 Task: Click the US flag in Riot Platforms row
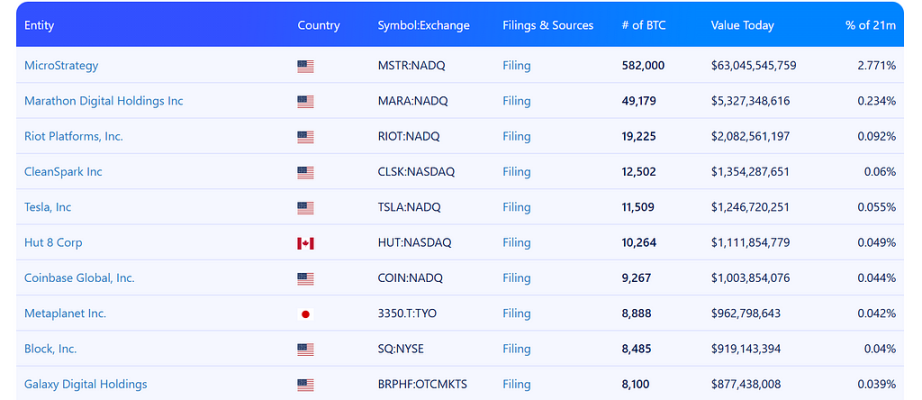305,137
